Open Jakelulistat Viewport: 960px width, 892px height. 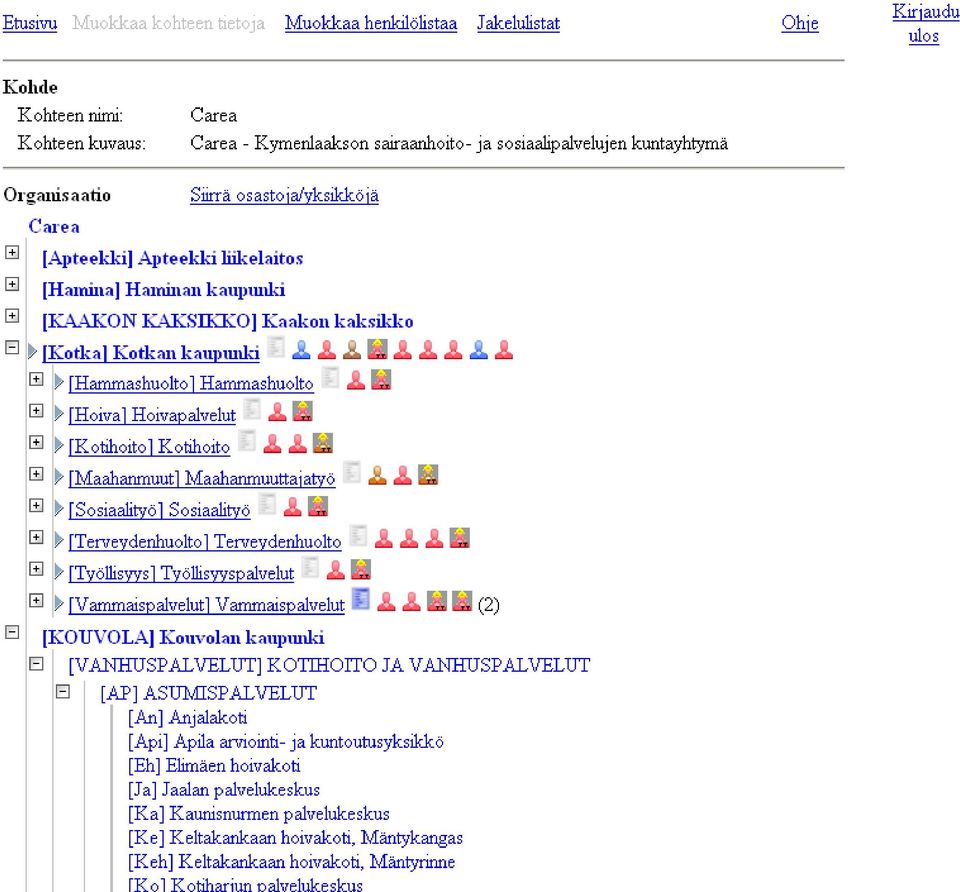[x=519, y=23]
